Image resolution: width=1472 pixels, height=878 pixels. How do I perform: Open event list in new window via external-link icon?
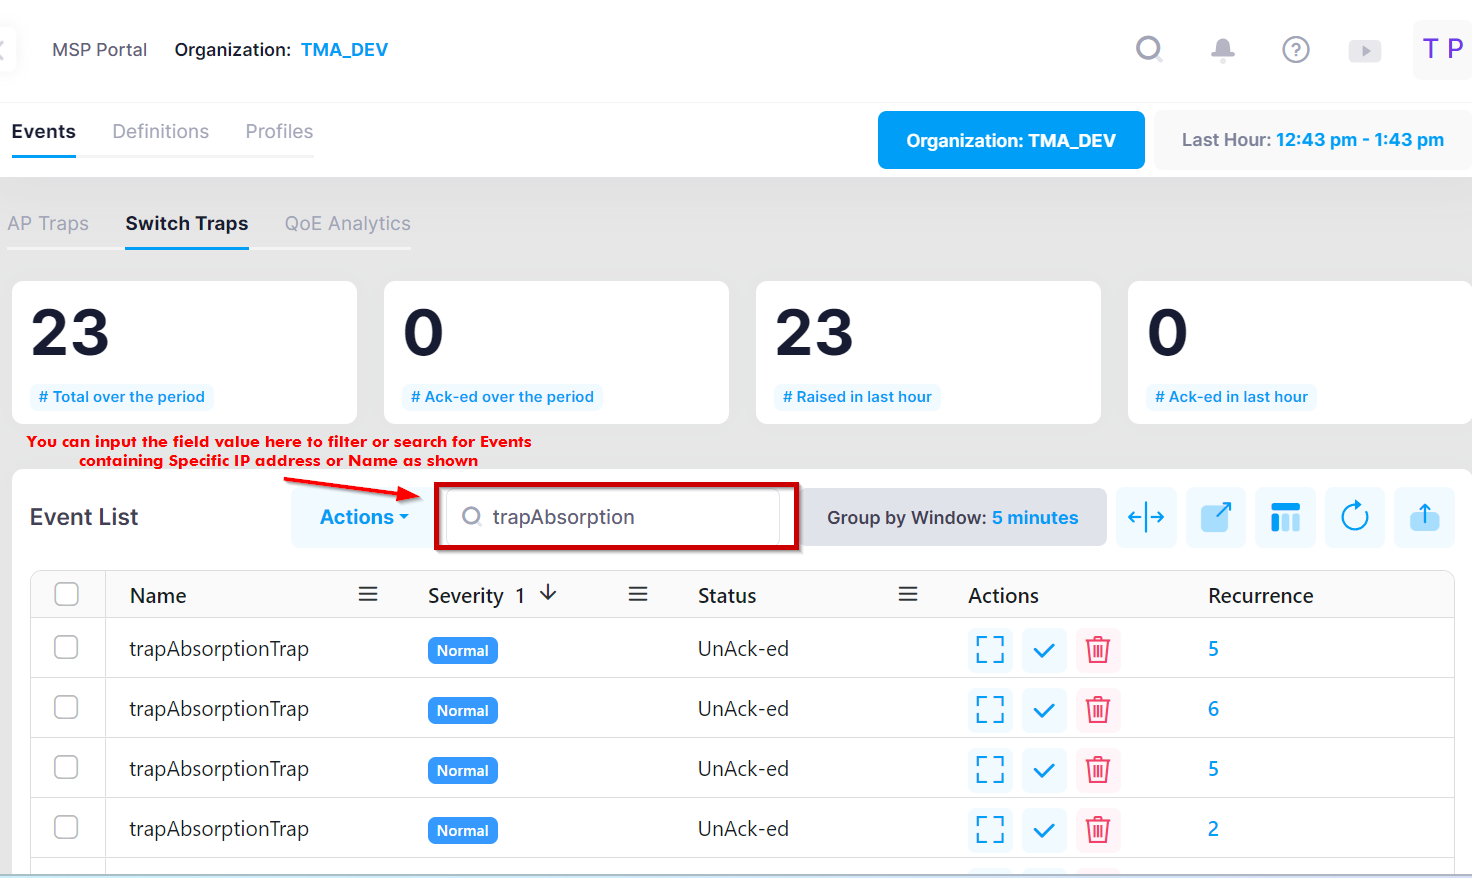coord(1216,517)
